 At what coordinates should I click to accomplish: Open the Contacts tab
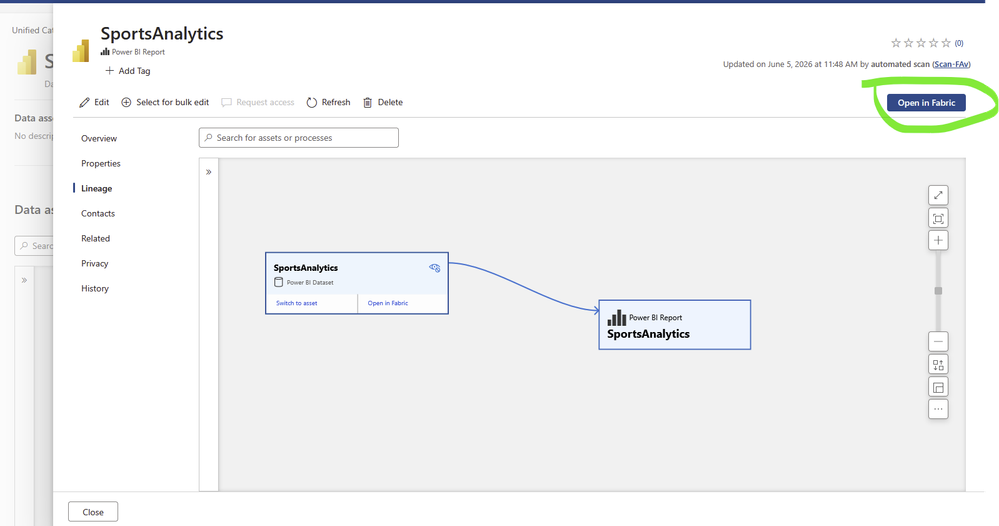coord(97,213)
